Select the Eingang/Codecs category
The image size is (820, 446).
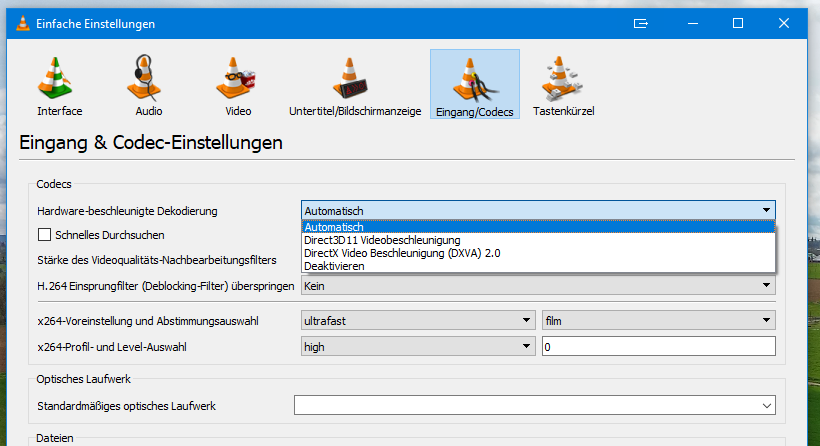[475, 85]
